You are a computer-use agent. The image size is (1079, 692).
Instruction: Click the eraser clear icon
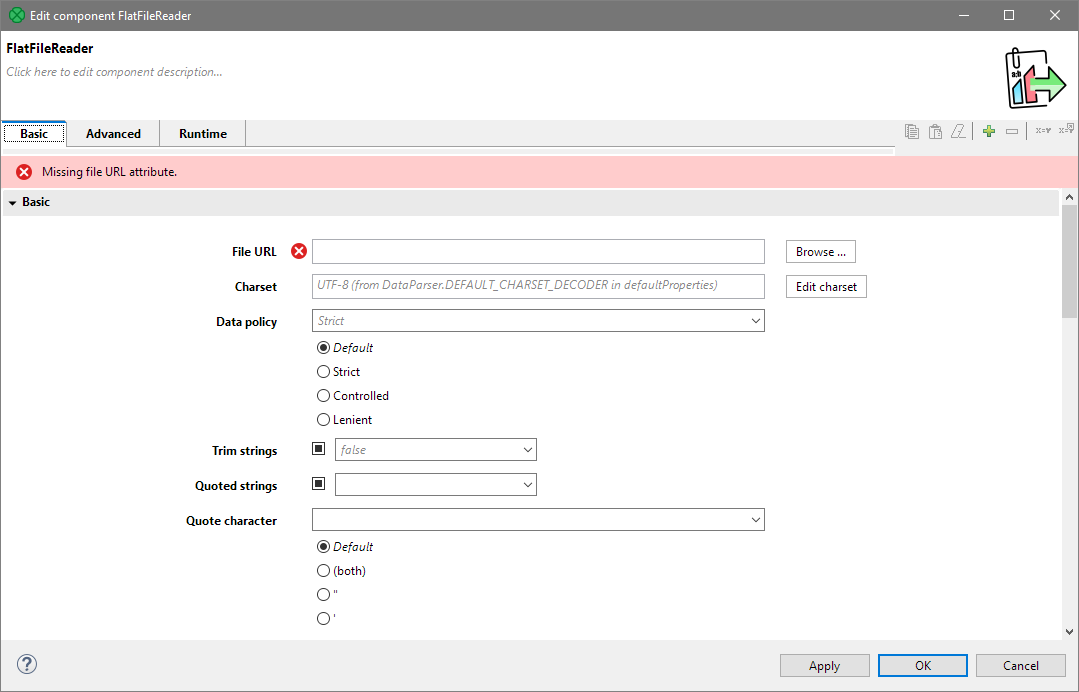[958, 131]
